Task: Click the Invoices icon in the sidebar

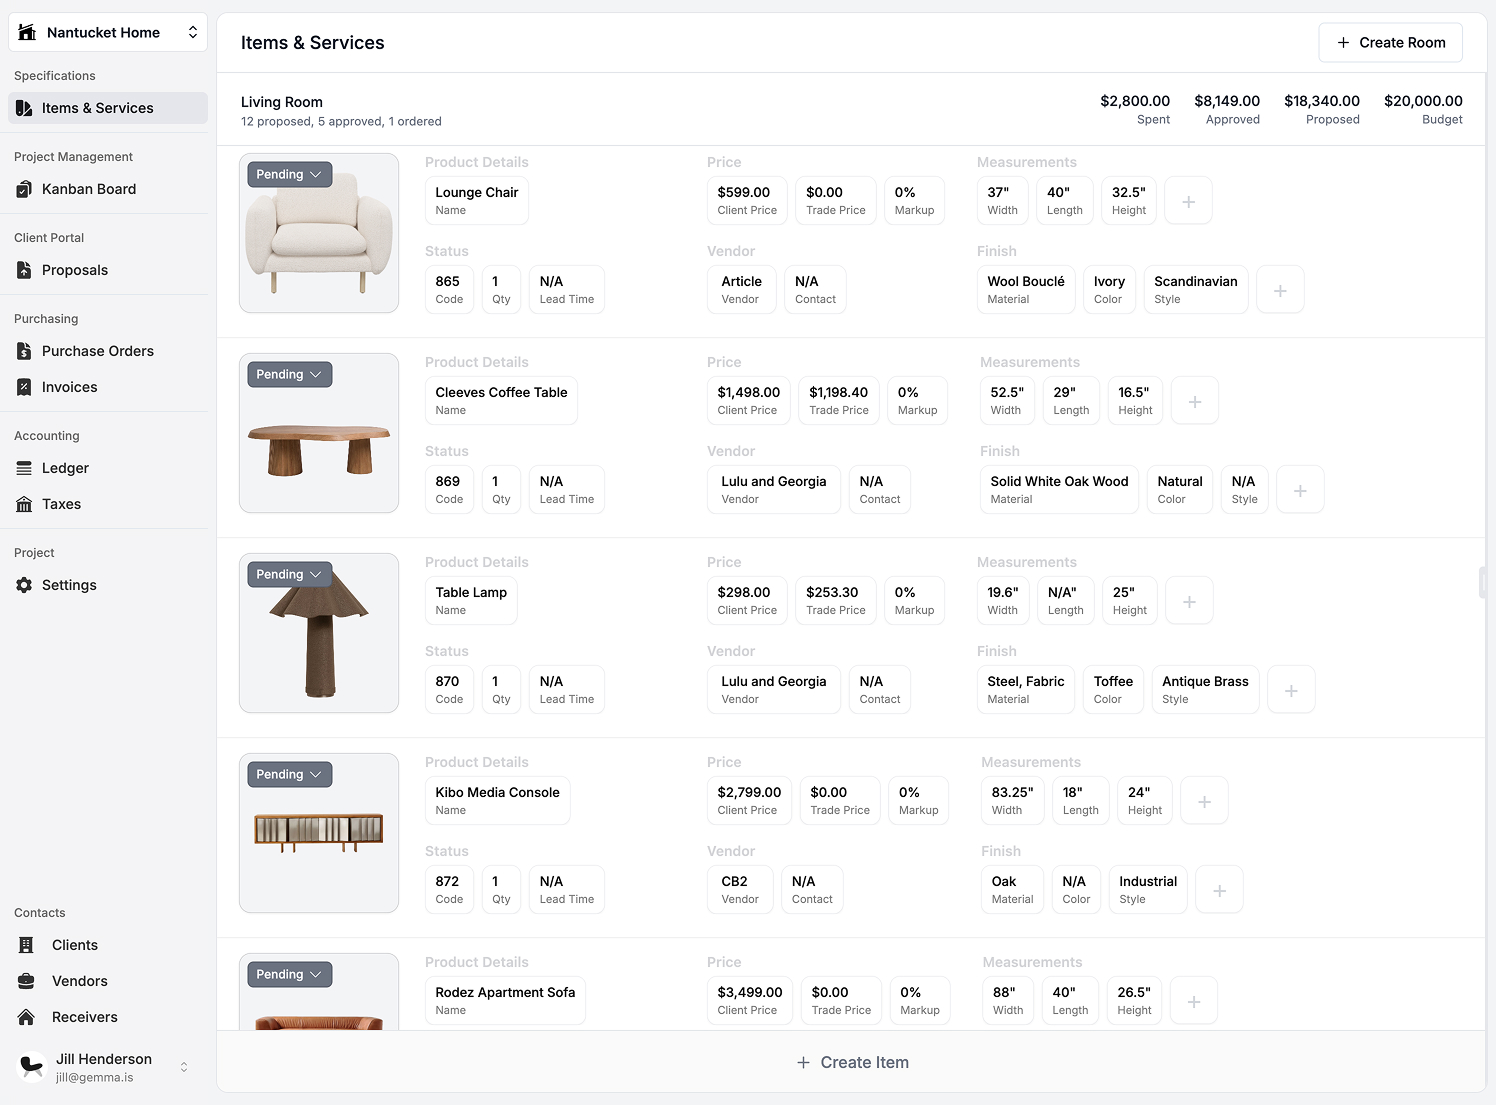Action: coord(24,387)
